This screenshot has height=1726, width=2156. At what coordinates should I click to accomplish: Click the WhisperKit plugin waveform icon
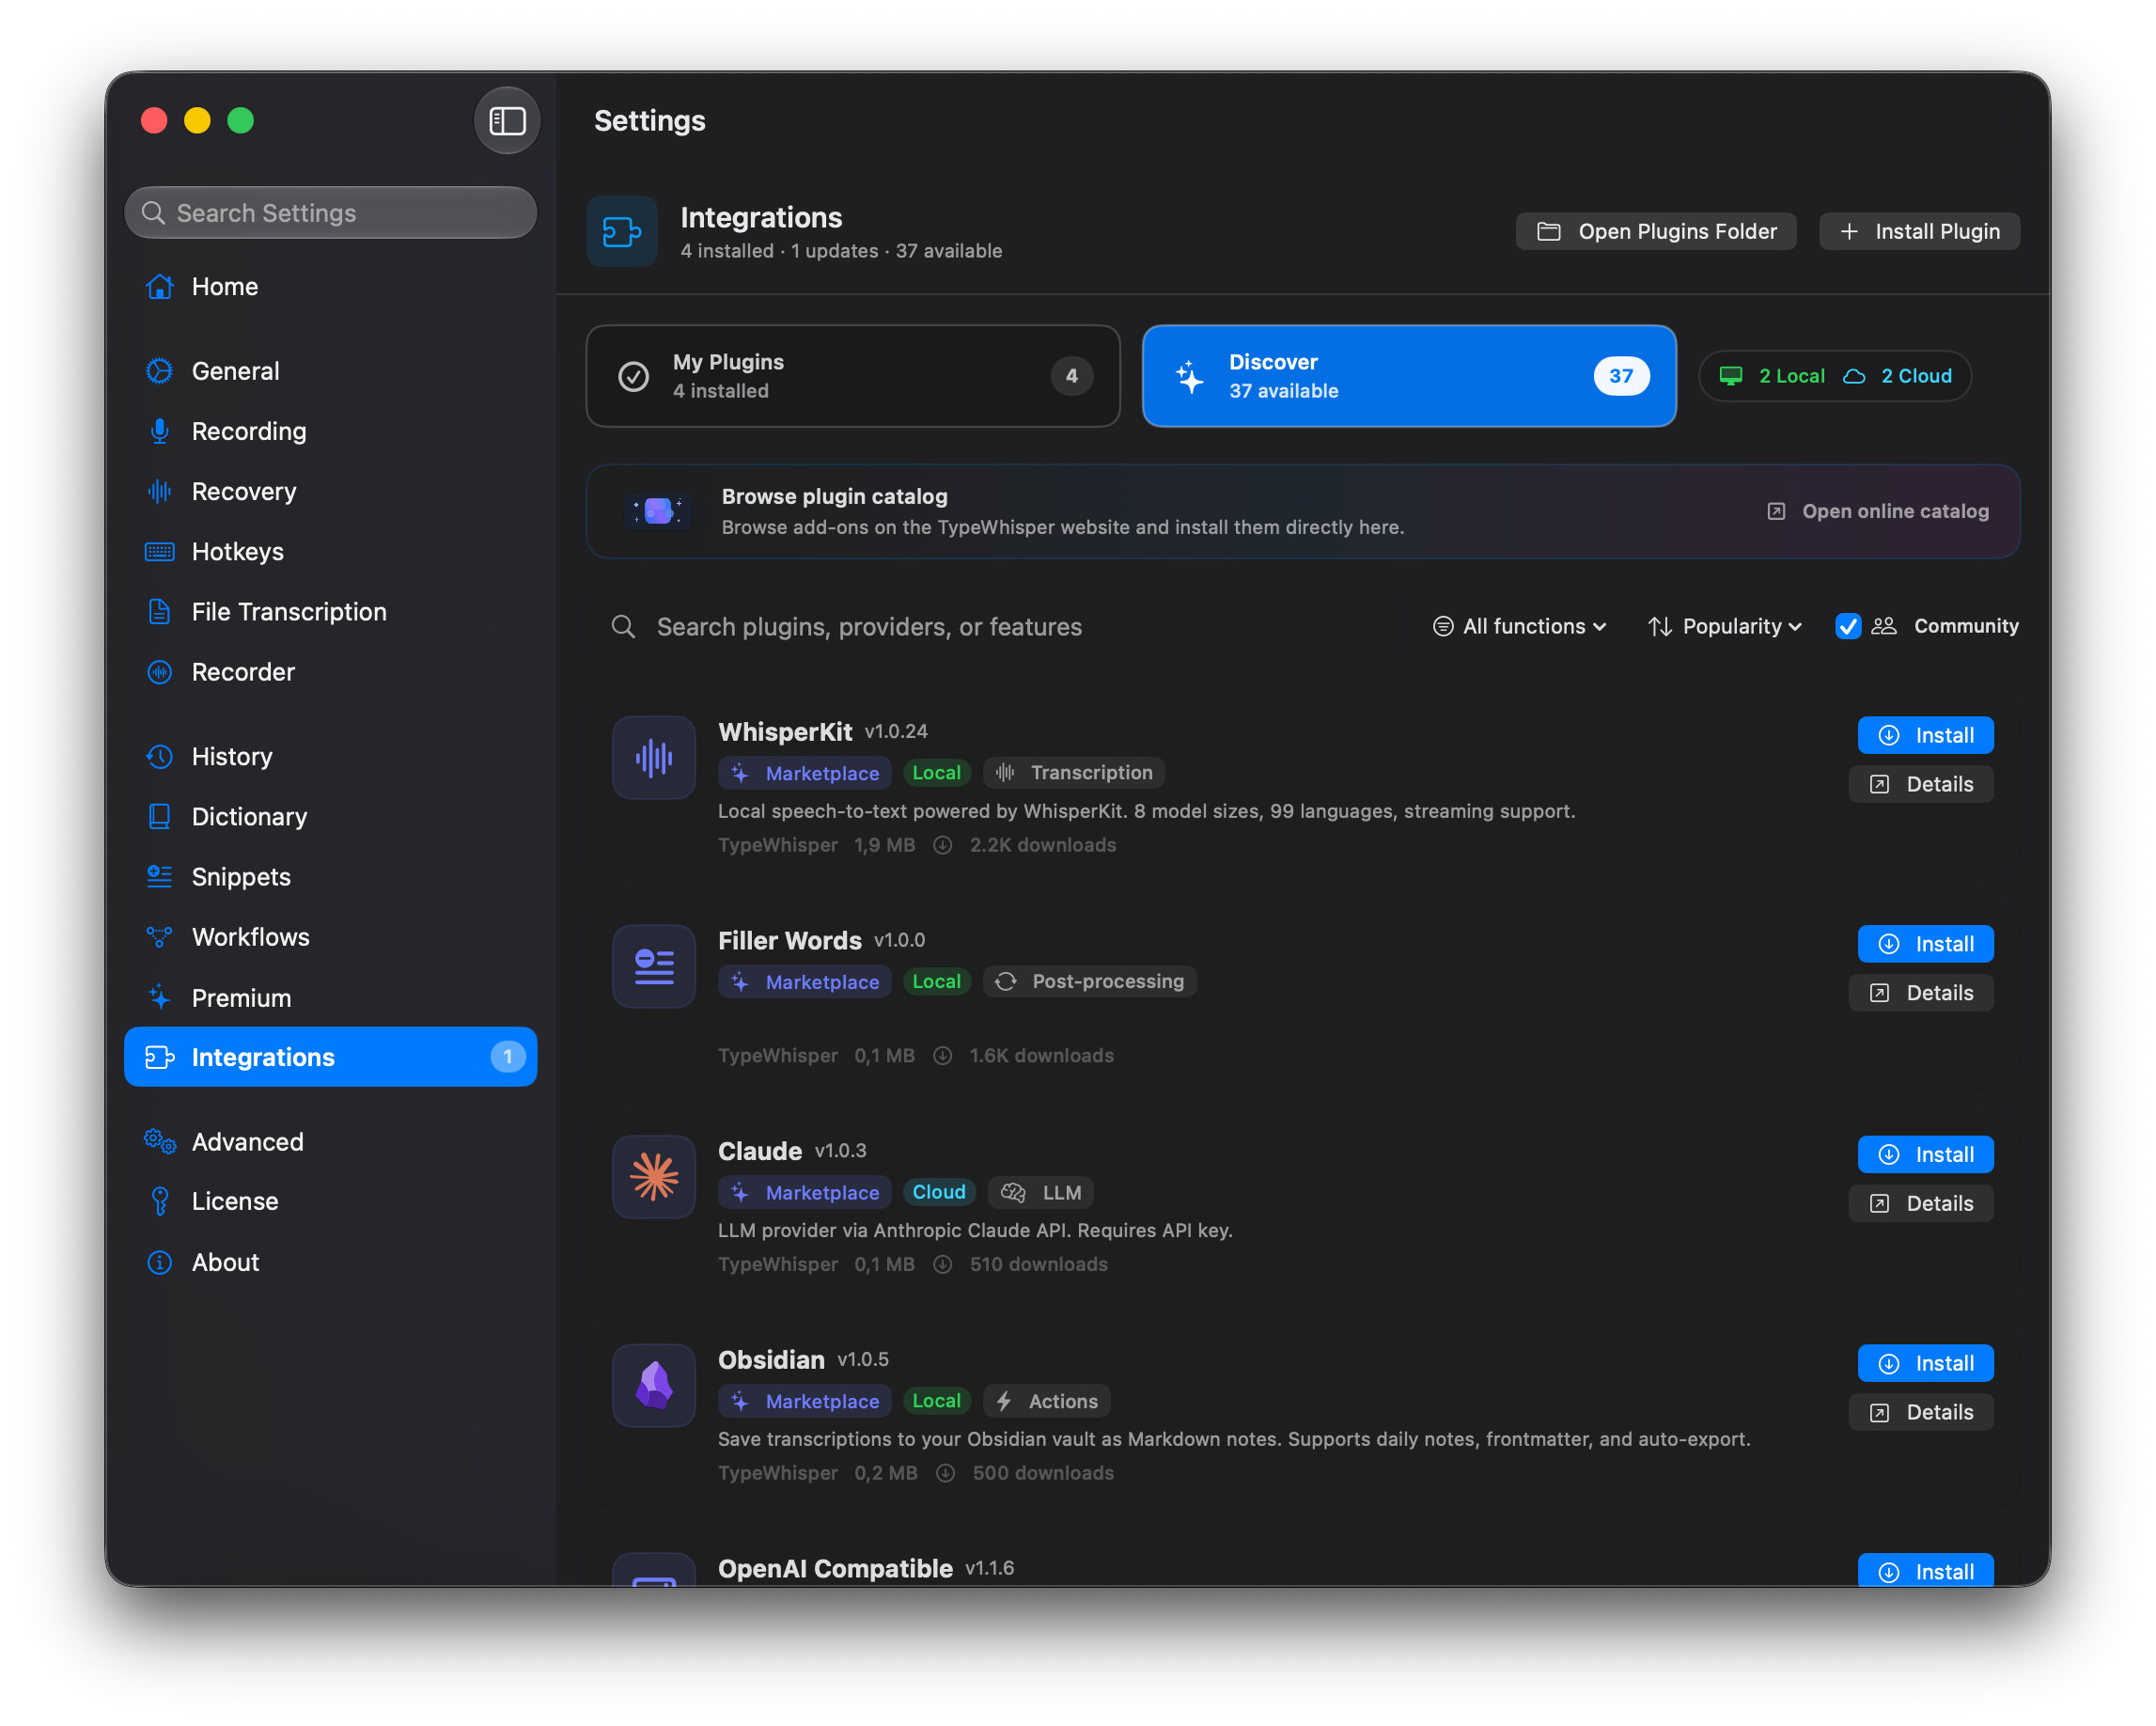tap(654, 758)
